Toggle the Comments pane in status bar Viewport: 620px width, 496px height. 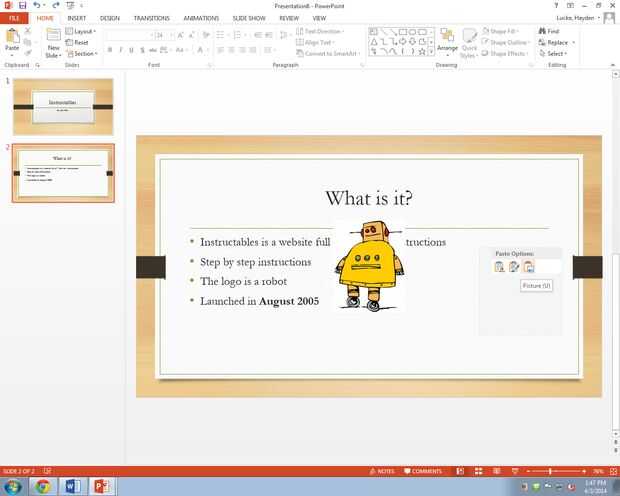tap(423, 471)
